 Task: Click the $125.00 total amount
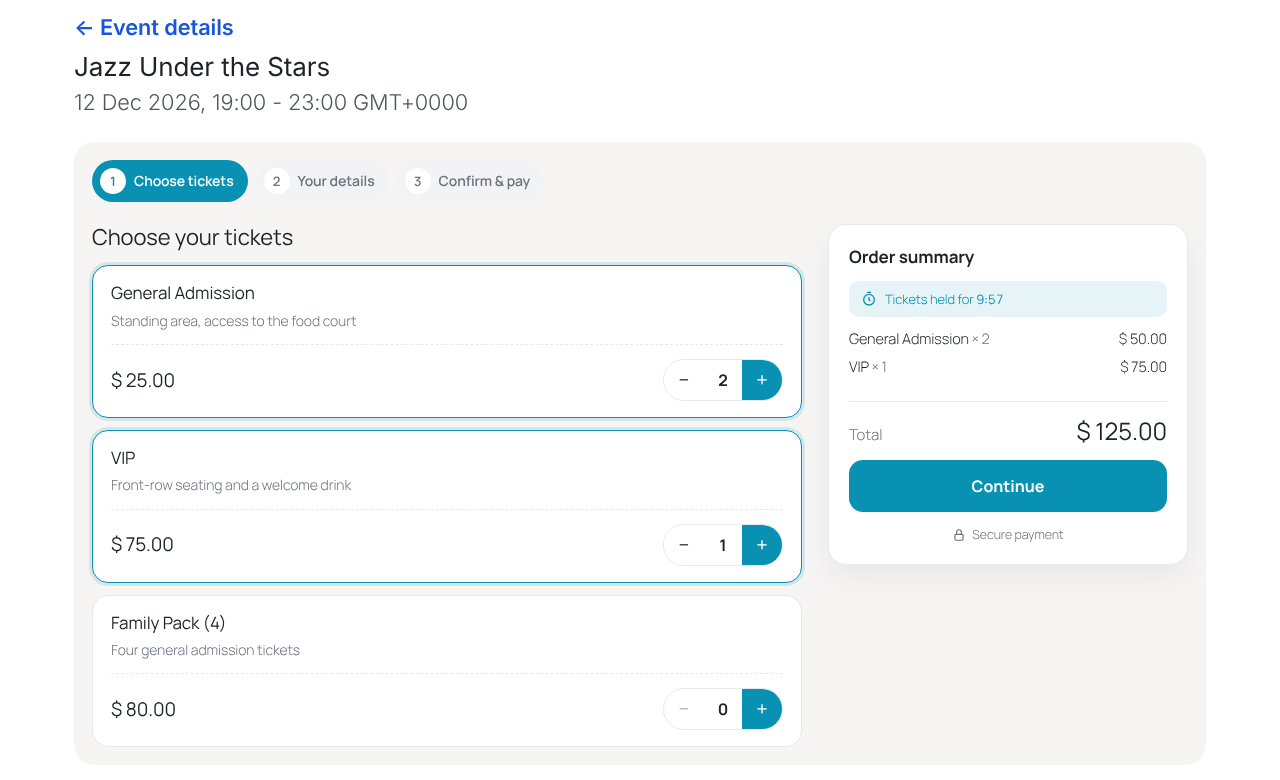(1121, 432)
